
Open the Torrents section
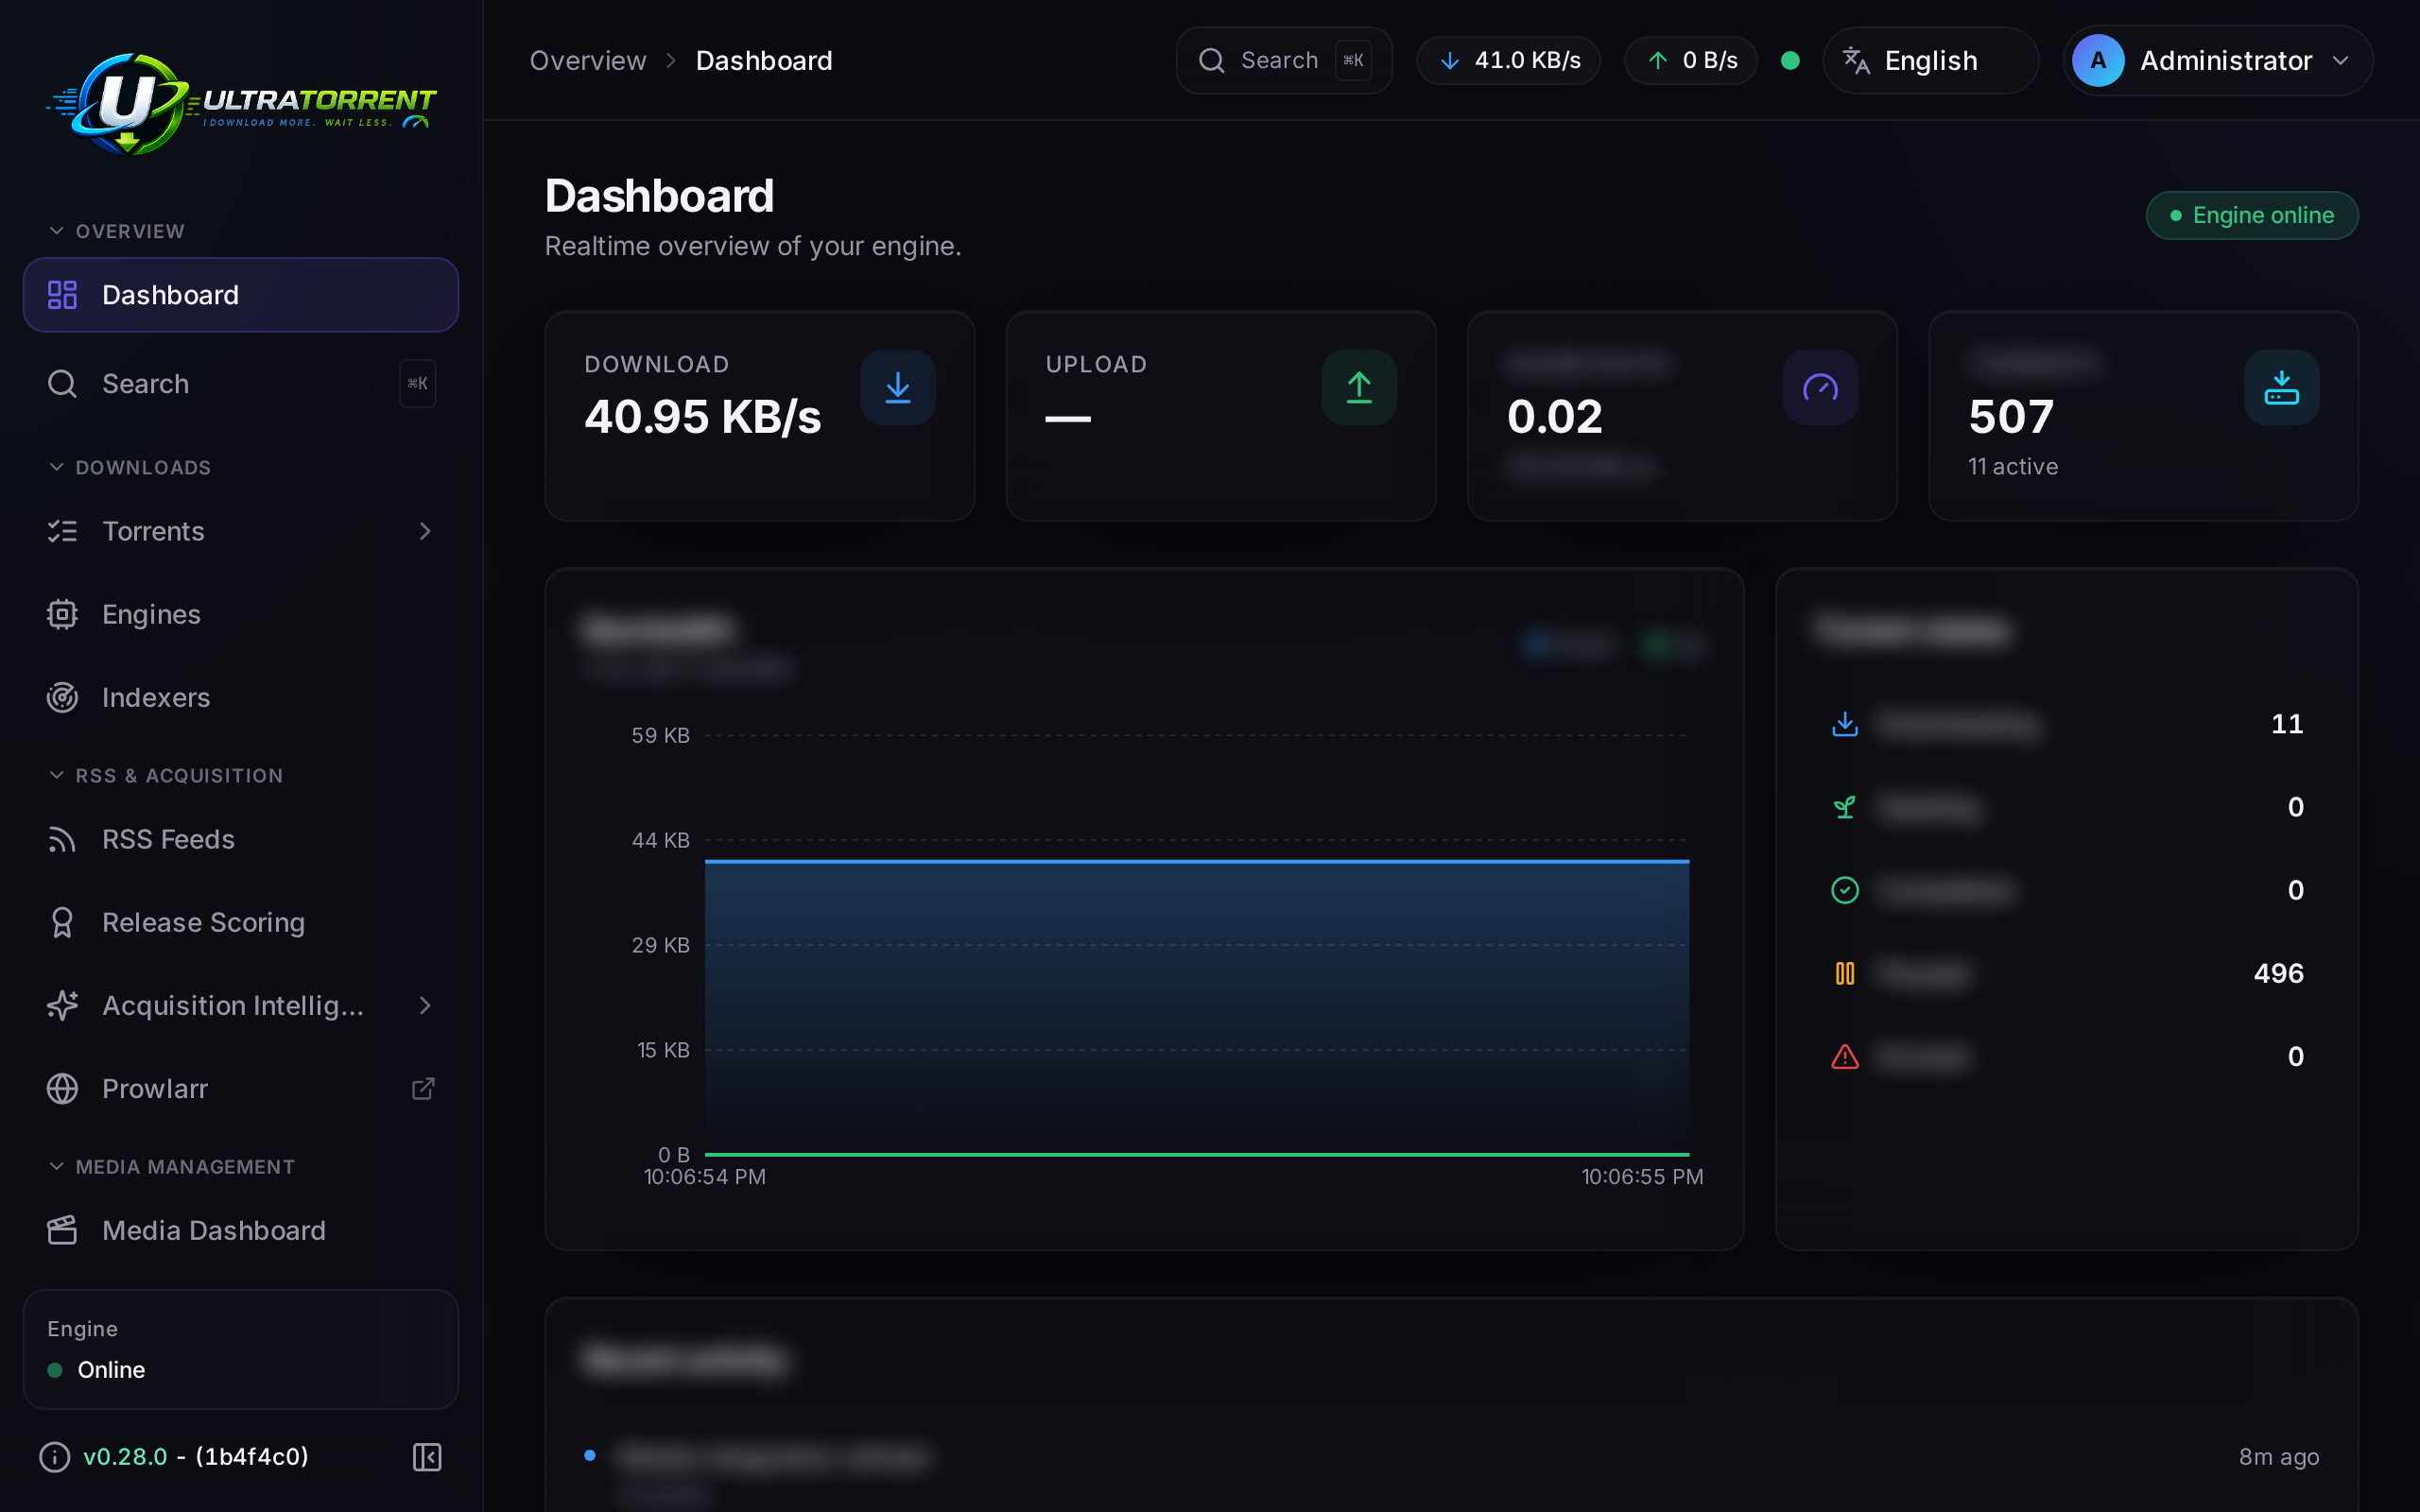tap(241, 531)
